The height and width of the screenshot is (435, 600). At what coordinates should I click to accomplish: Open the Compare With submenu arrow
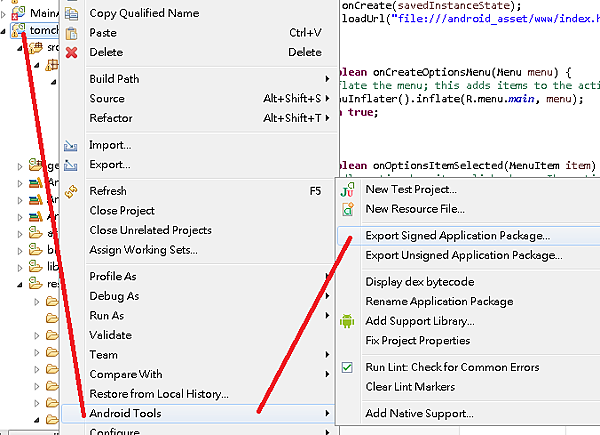coord(327,374)
